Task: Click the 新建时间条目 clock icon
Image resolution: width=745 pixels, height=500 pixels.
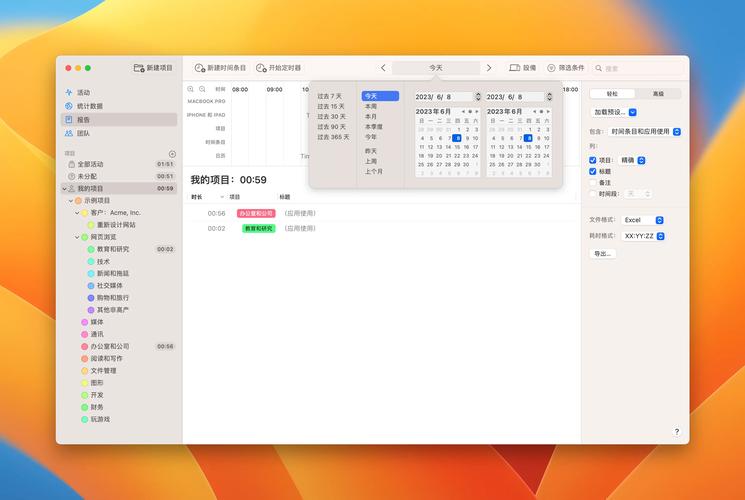Action: click(x=200, y=68)
